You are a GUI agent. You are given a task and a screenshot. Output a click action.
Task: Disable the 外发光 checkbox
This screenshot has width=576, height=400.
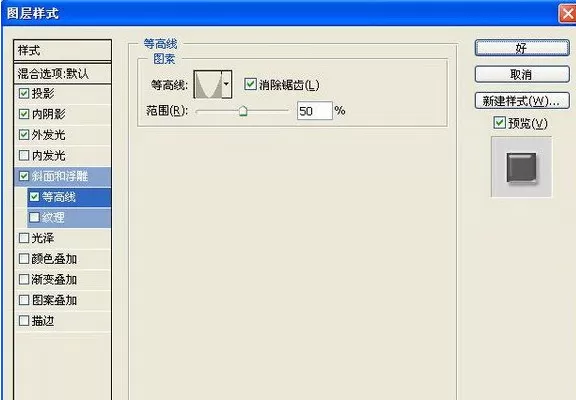point(24,135)
